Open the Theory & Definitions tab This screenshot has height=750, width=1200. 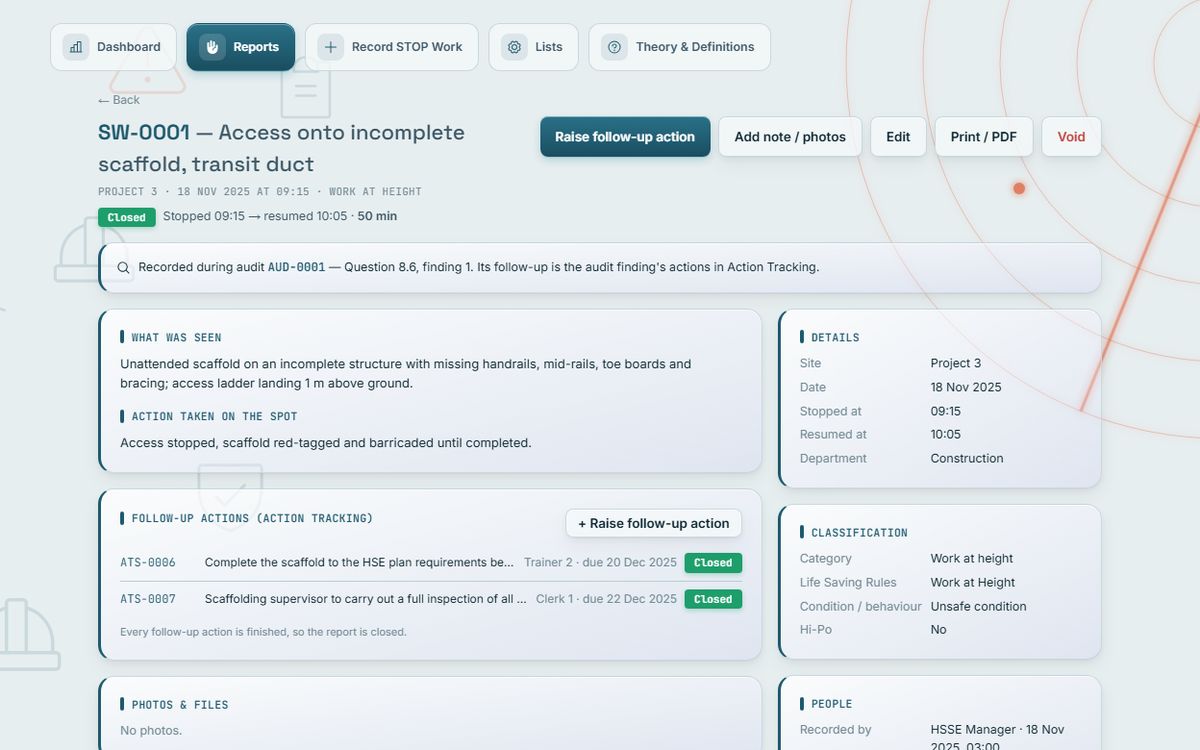click(679, 47)
